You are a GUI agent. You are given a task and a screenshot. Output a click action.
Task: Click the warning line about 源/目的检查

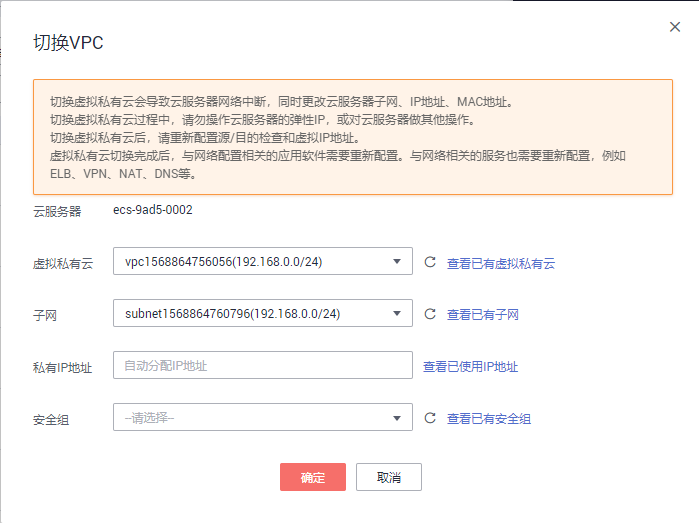(206, 138)
